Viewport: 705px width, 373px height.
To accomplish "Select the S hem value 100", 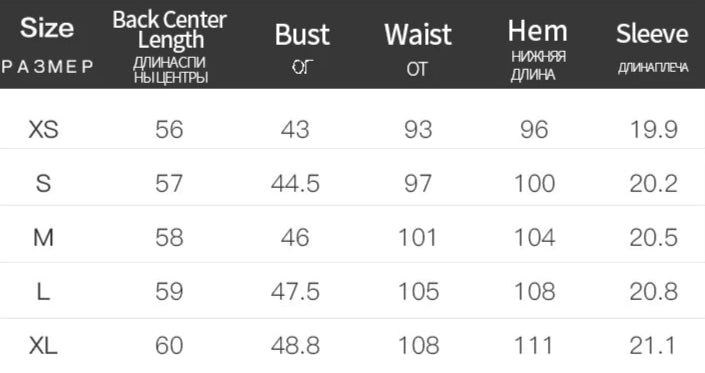I will pyautogui.click(x=535, y=183).
